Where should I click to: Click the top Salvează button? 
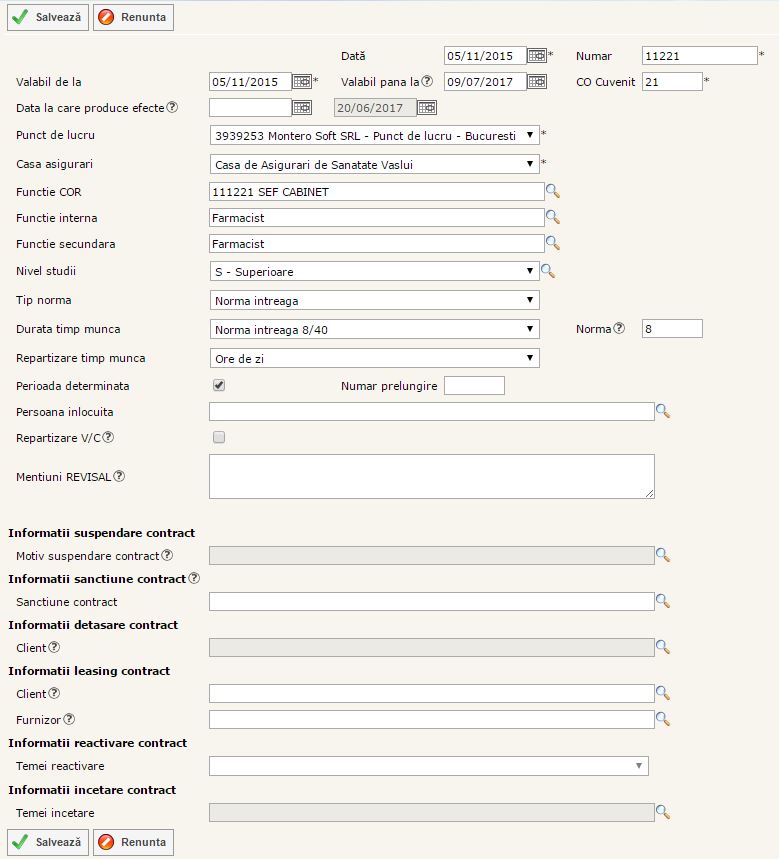pyautogui.click(x=48, y=18)
